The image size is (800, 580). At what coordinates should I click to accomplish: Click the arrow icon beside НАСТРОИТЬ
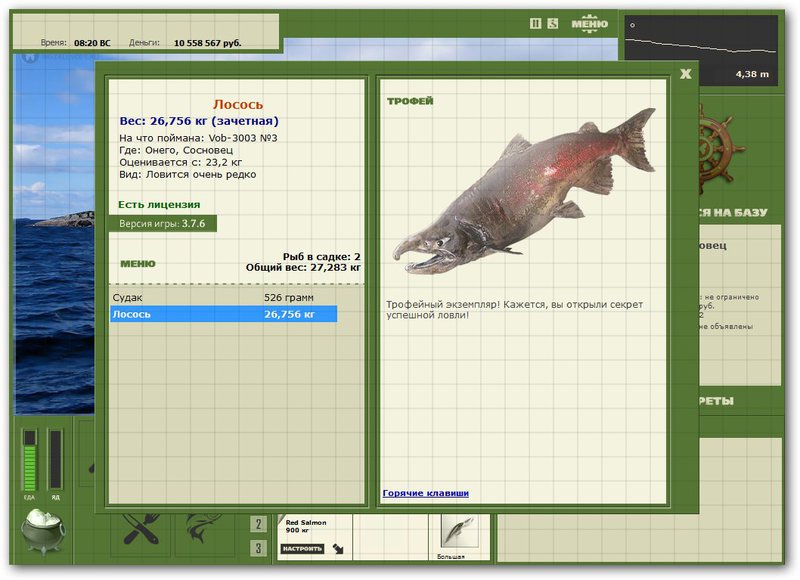coord(338,548)
